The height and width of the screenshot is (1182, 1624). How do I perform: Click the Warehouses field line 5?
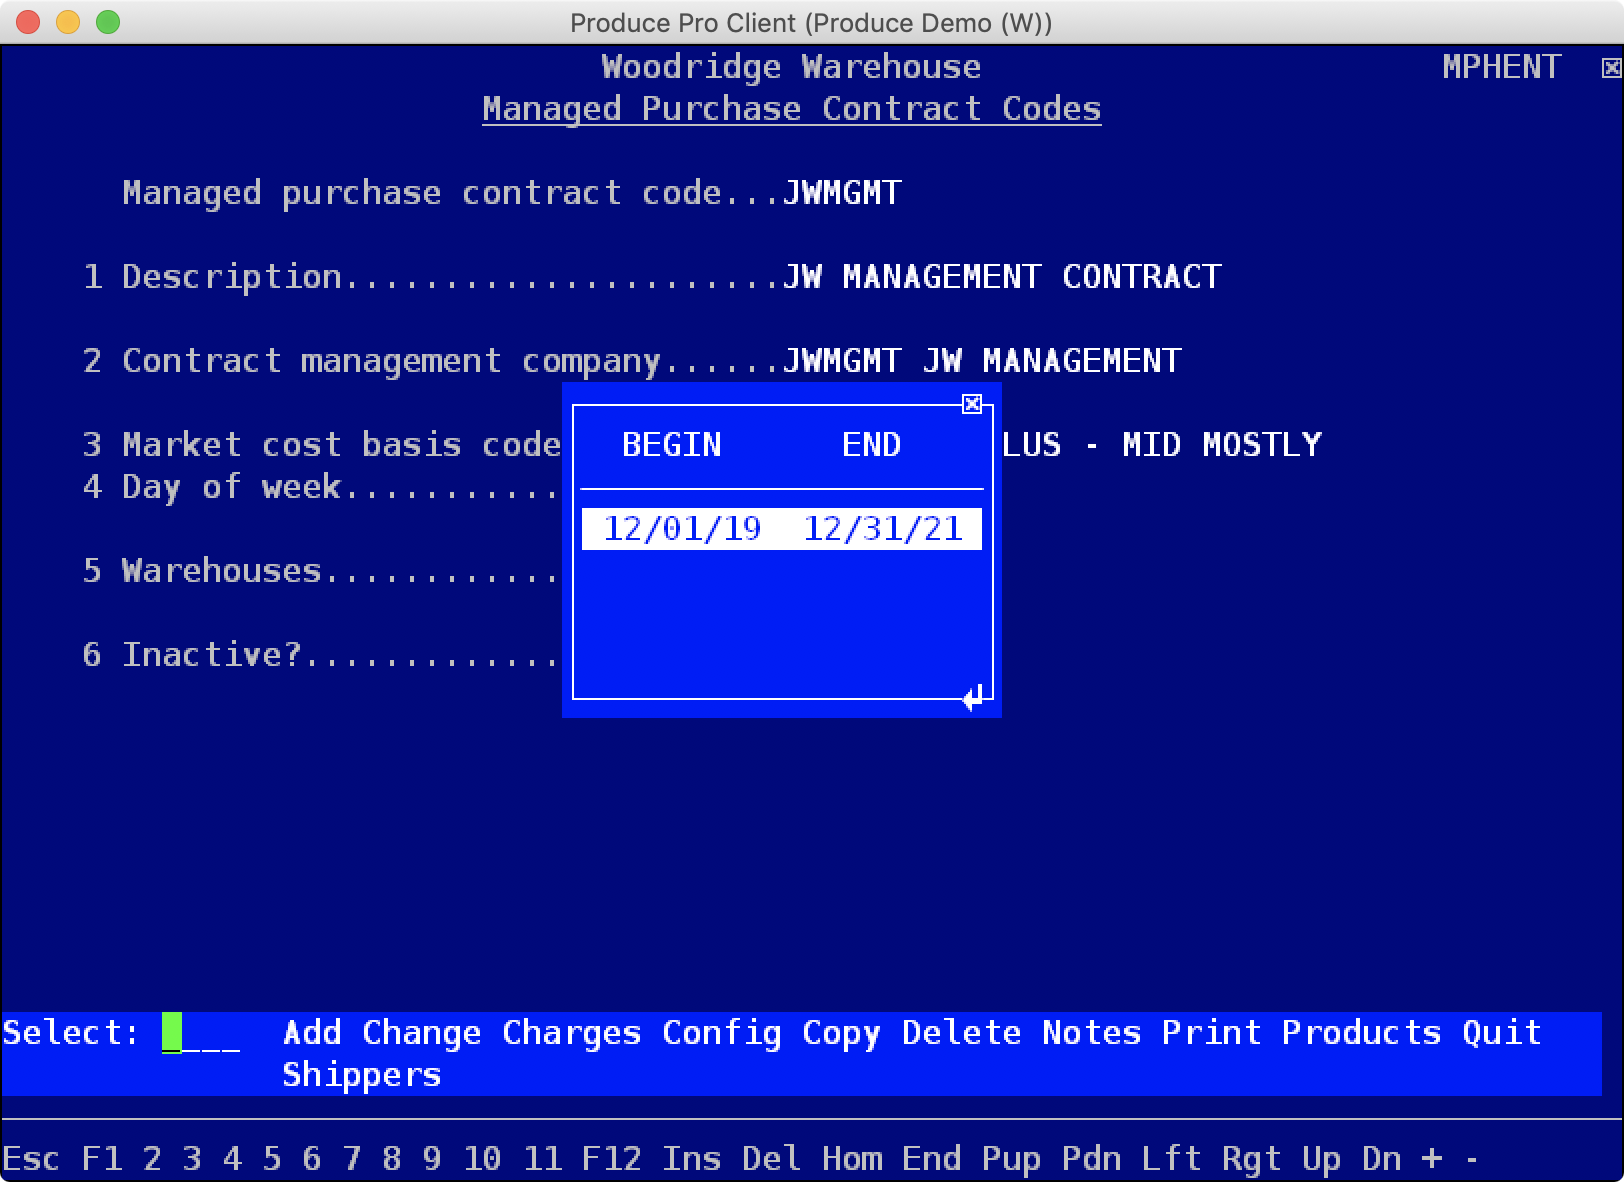(x=321, y=571)
